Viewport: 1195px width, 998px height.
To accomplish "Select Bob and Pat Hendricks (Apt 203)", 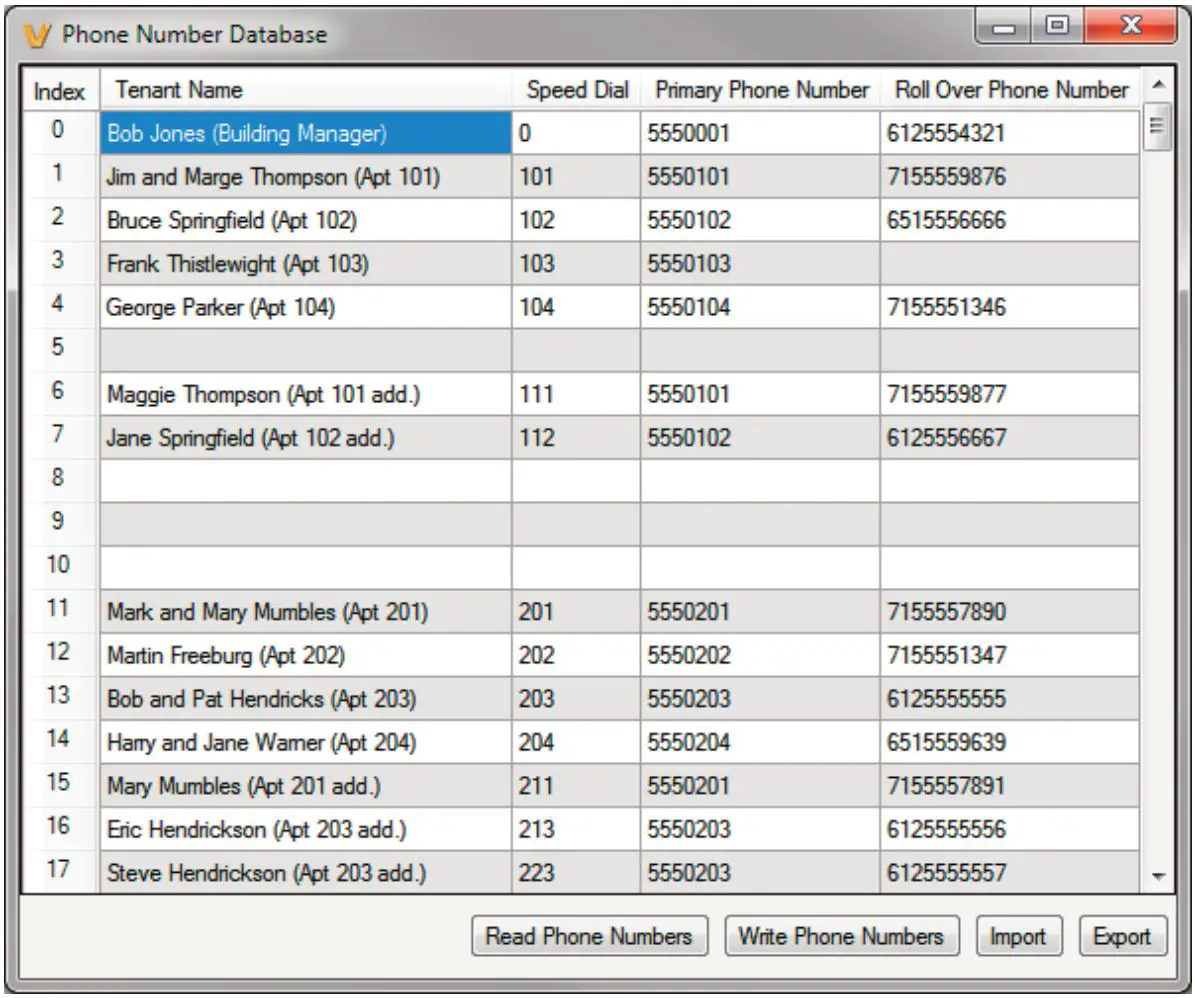I will [306, 699].
